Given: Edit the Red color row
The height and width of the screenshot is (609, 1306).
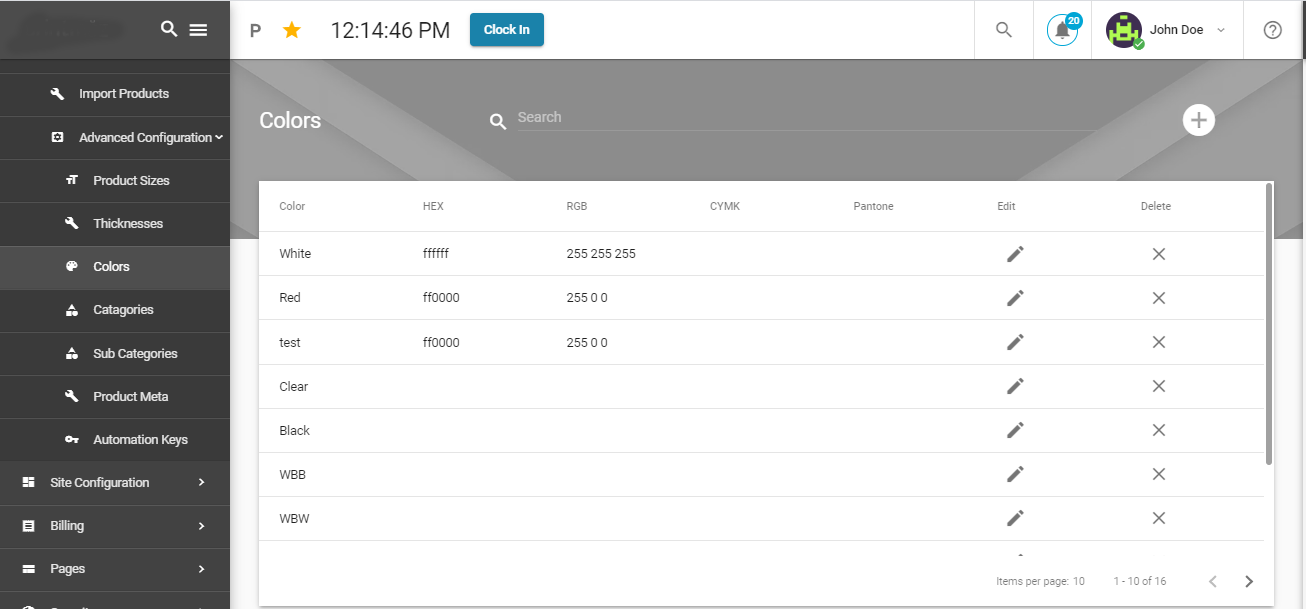Looking at the screenshot, I should coord(1015,298).
